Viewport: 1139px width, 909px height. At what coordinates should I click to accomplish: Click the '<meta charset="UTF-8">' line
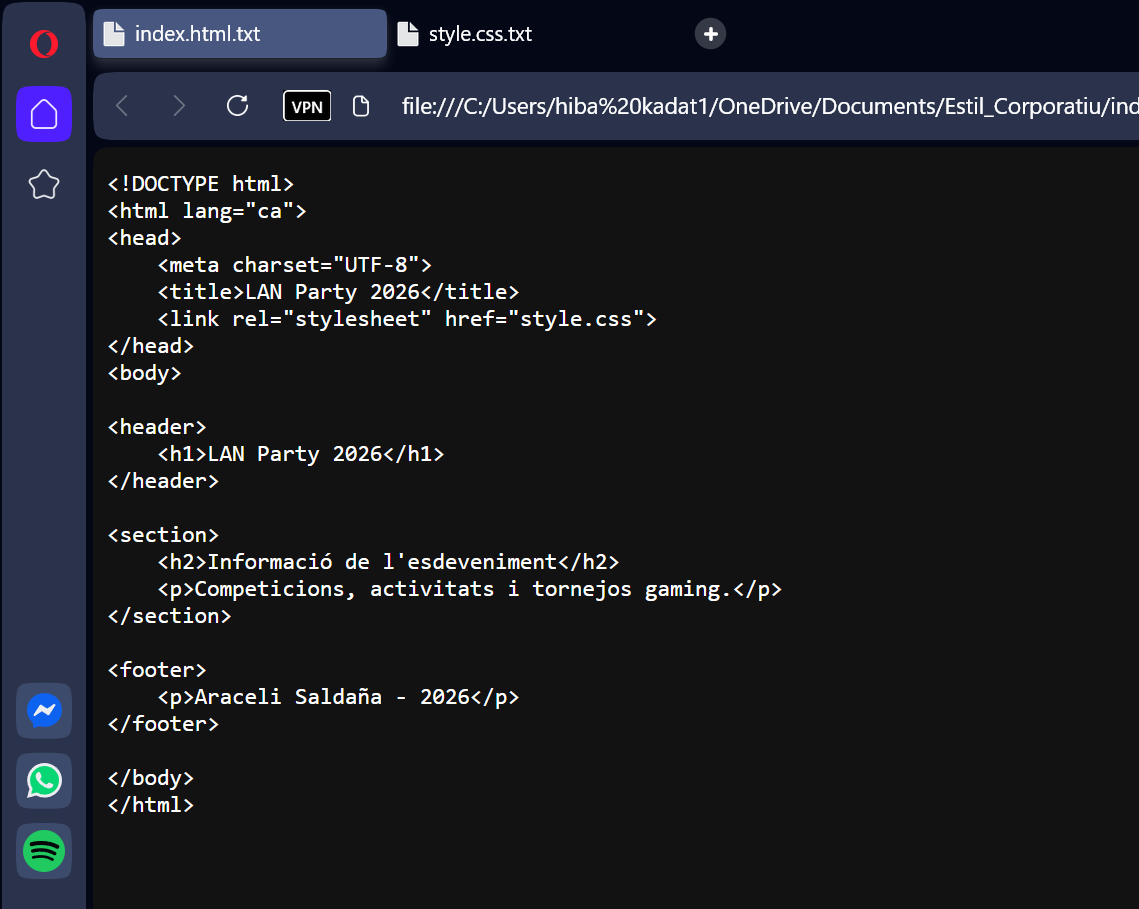(294, 264)
